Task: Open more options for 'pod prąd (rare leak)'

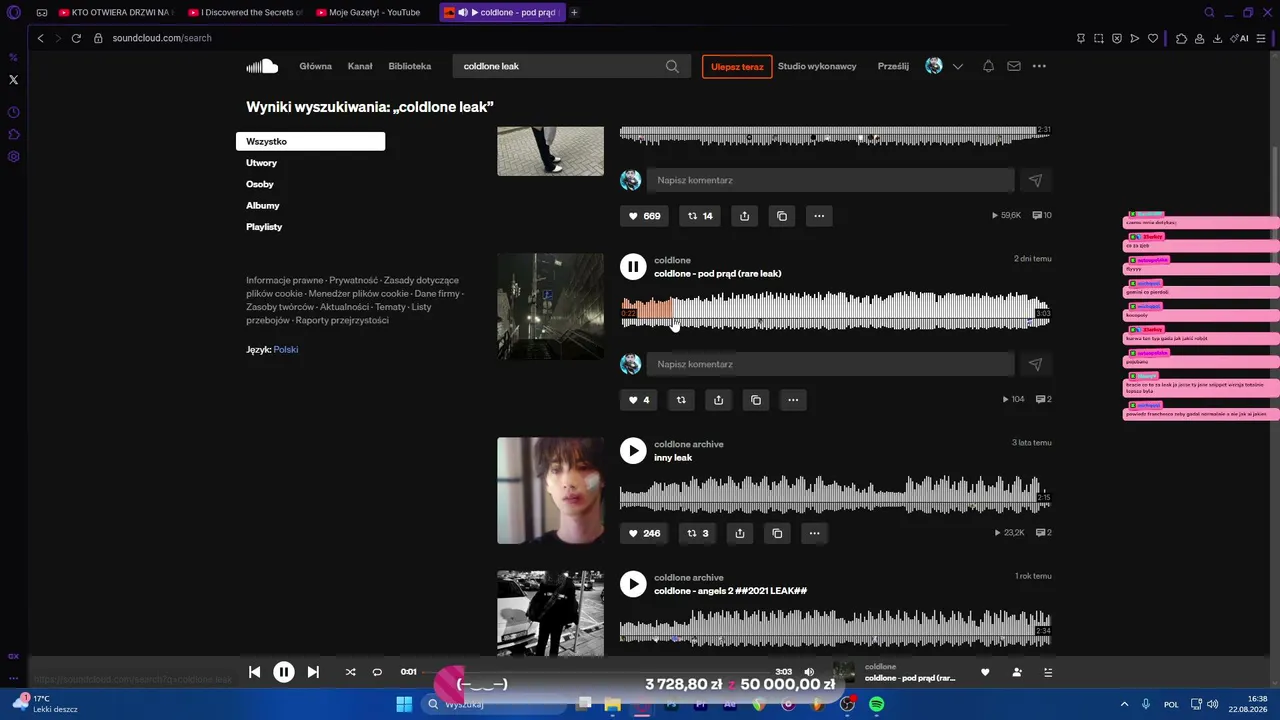Action: (x=793, y=400)
